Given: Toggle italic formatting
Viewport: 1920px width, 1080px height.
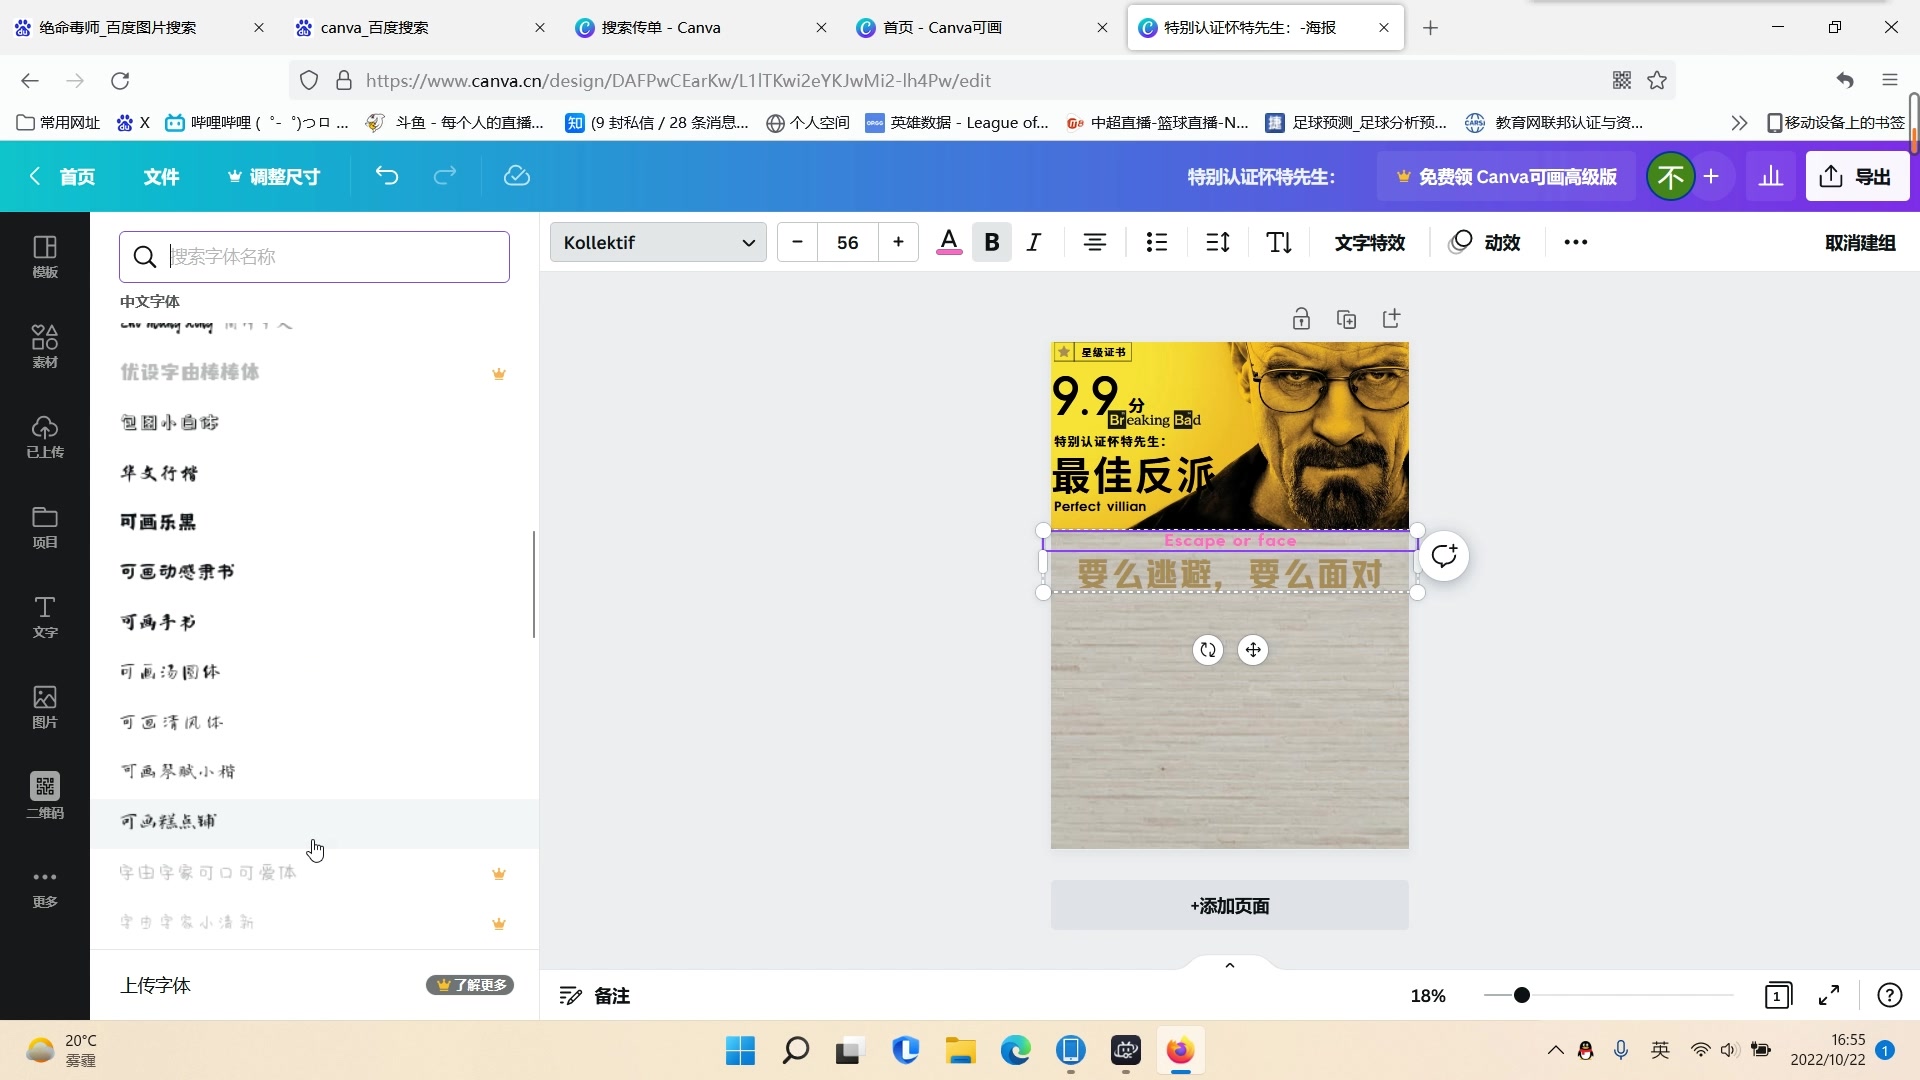Looking at the screenshot, I should coord(1034,242).
